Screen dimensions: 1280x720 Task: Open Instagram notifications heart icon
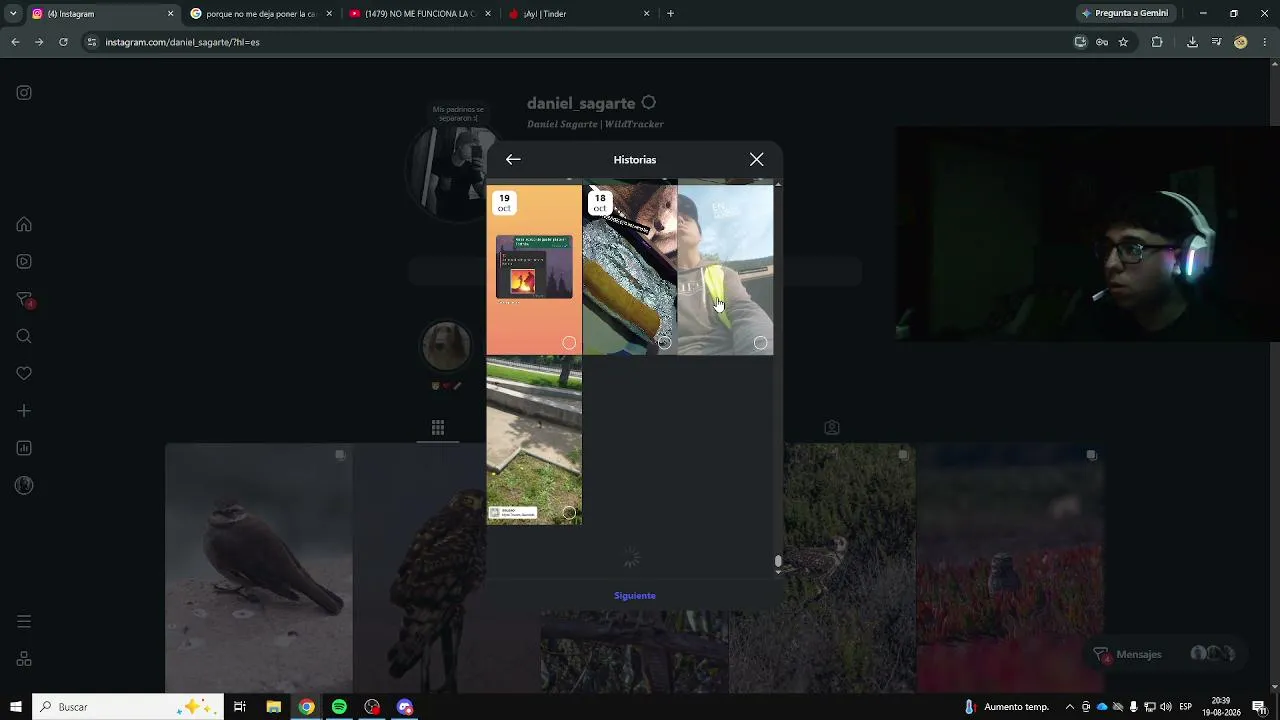[x=24, y=374]
